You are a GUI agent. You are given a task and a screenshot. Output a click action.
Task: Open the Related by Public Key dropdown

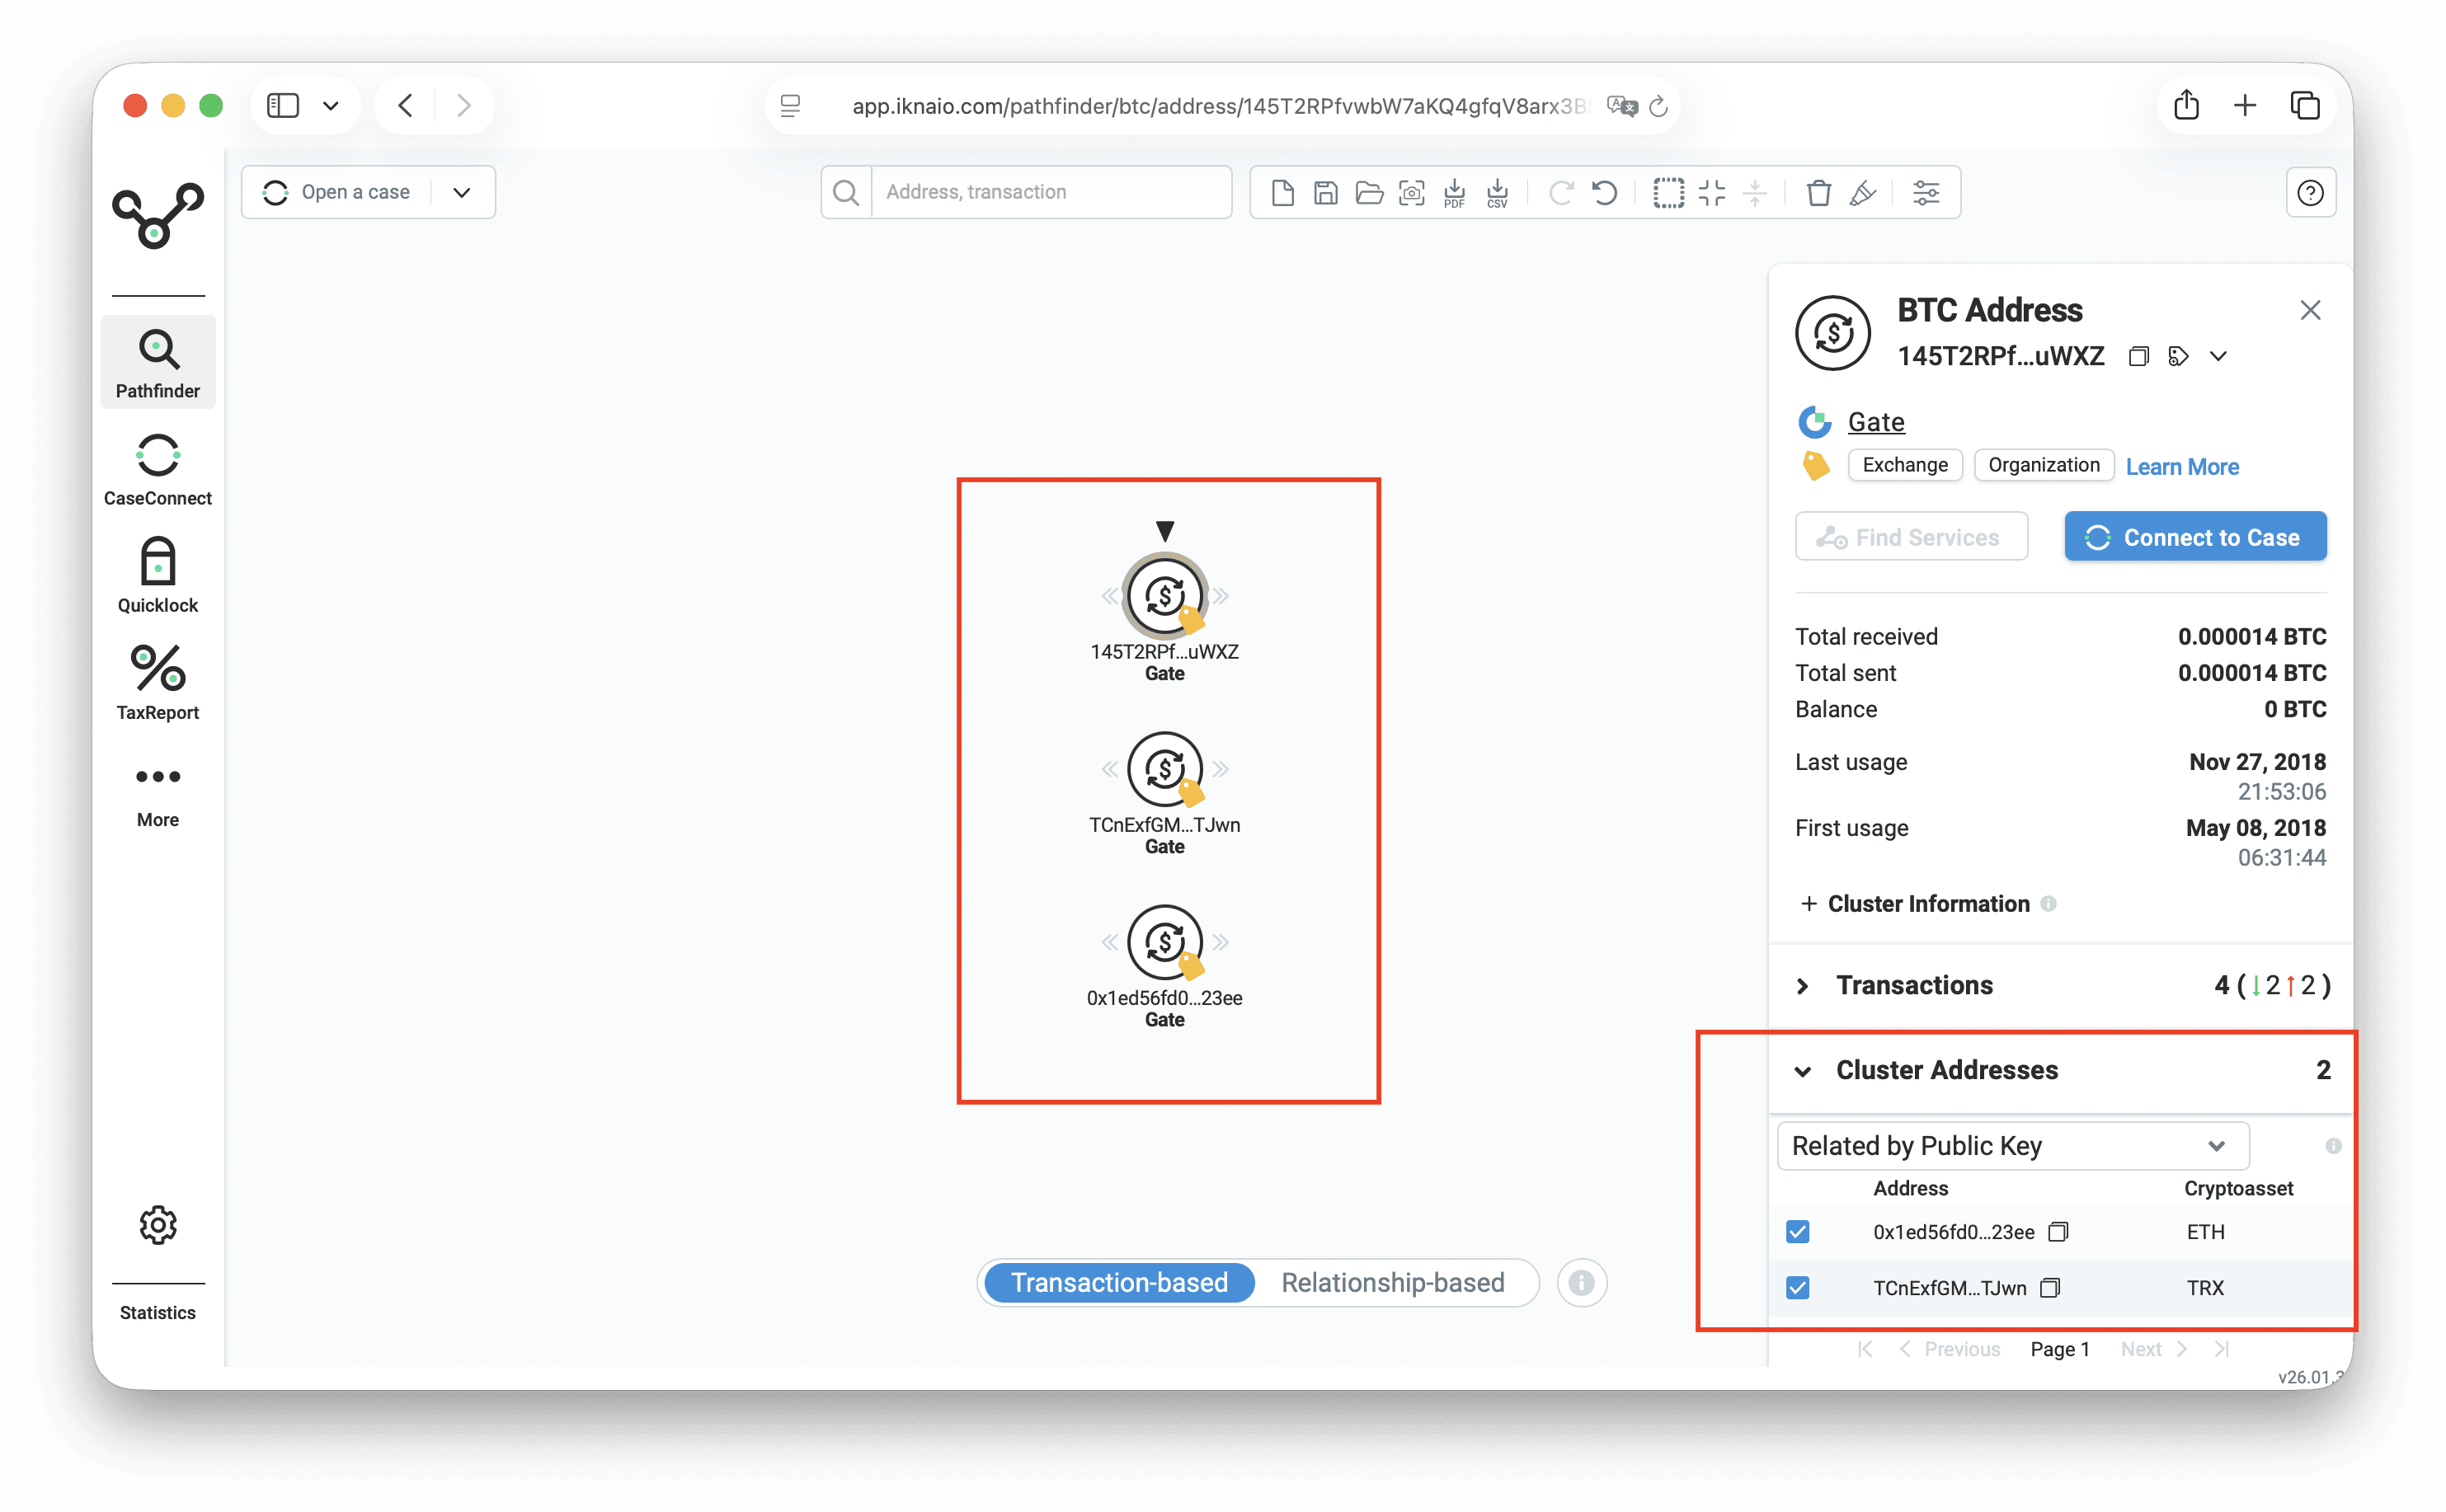[x=2012, y=1145]
